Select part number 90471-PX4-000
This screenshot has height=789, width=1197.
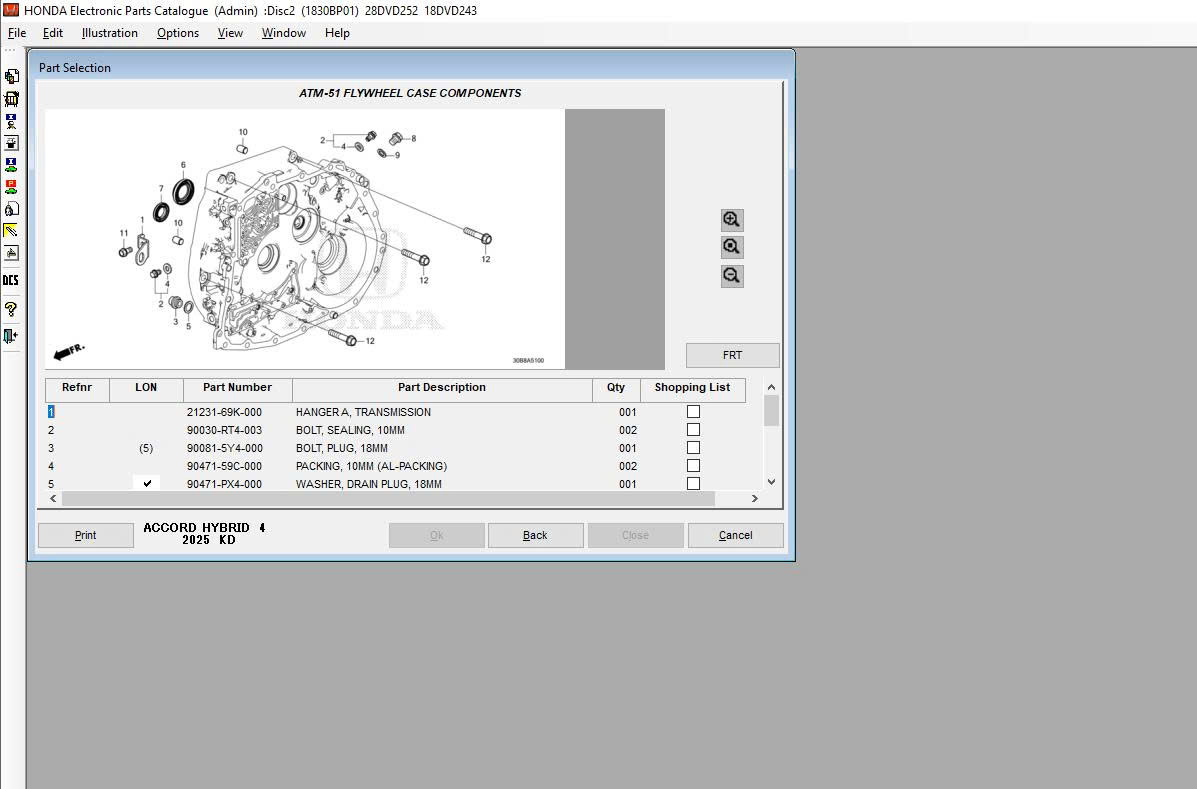pos(224,484)
